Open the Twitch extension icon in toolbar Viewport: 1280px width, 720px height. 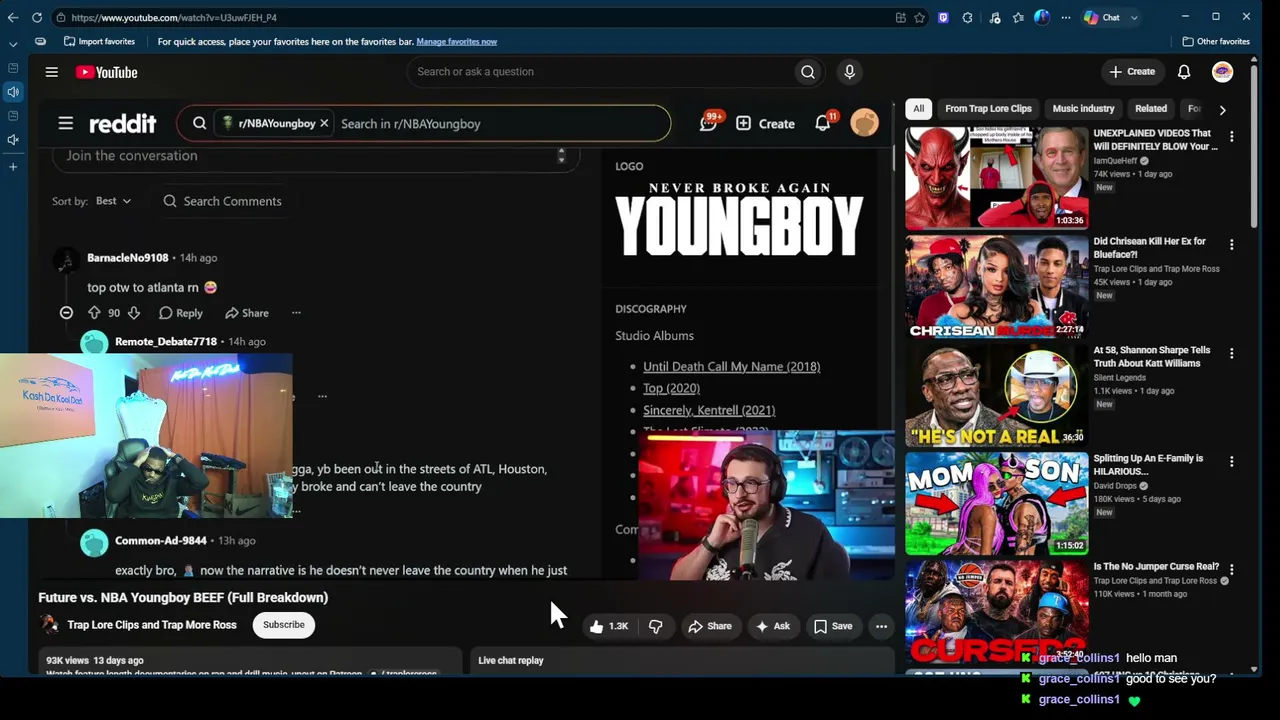tap(943, 17)
